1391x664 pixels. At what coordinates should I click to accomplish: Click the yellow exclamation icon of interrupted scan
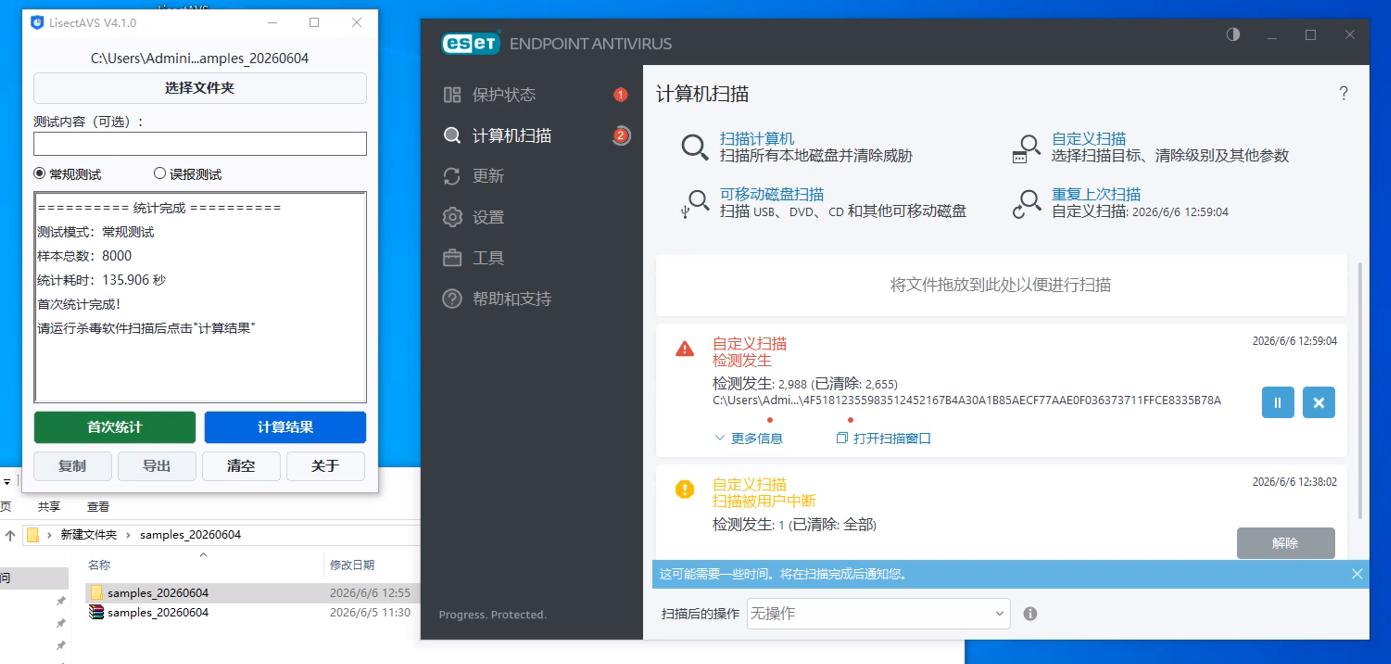click(685, 489)
